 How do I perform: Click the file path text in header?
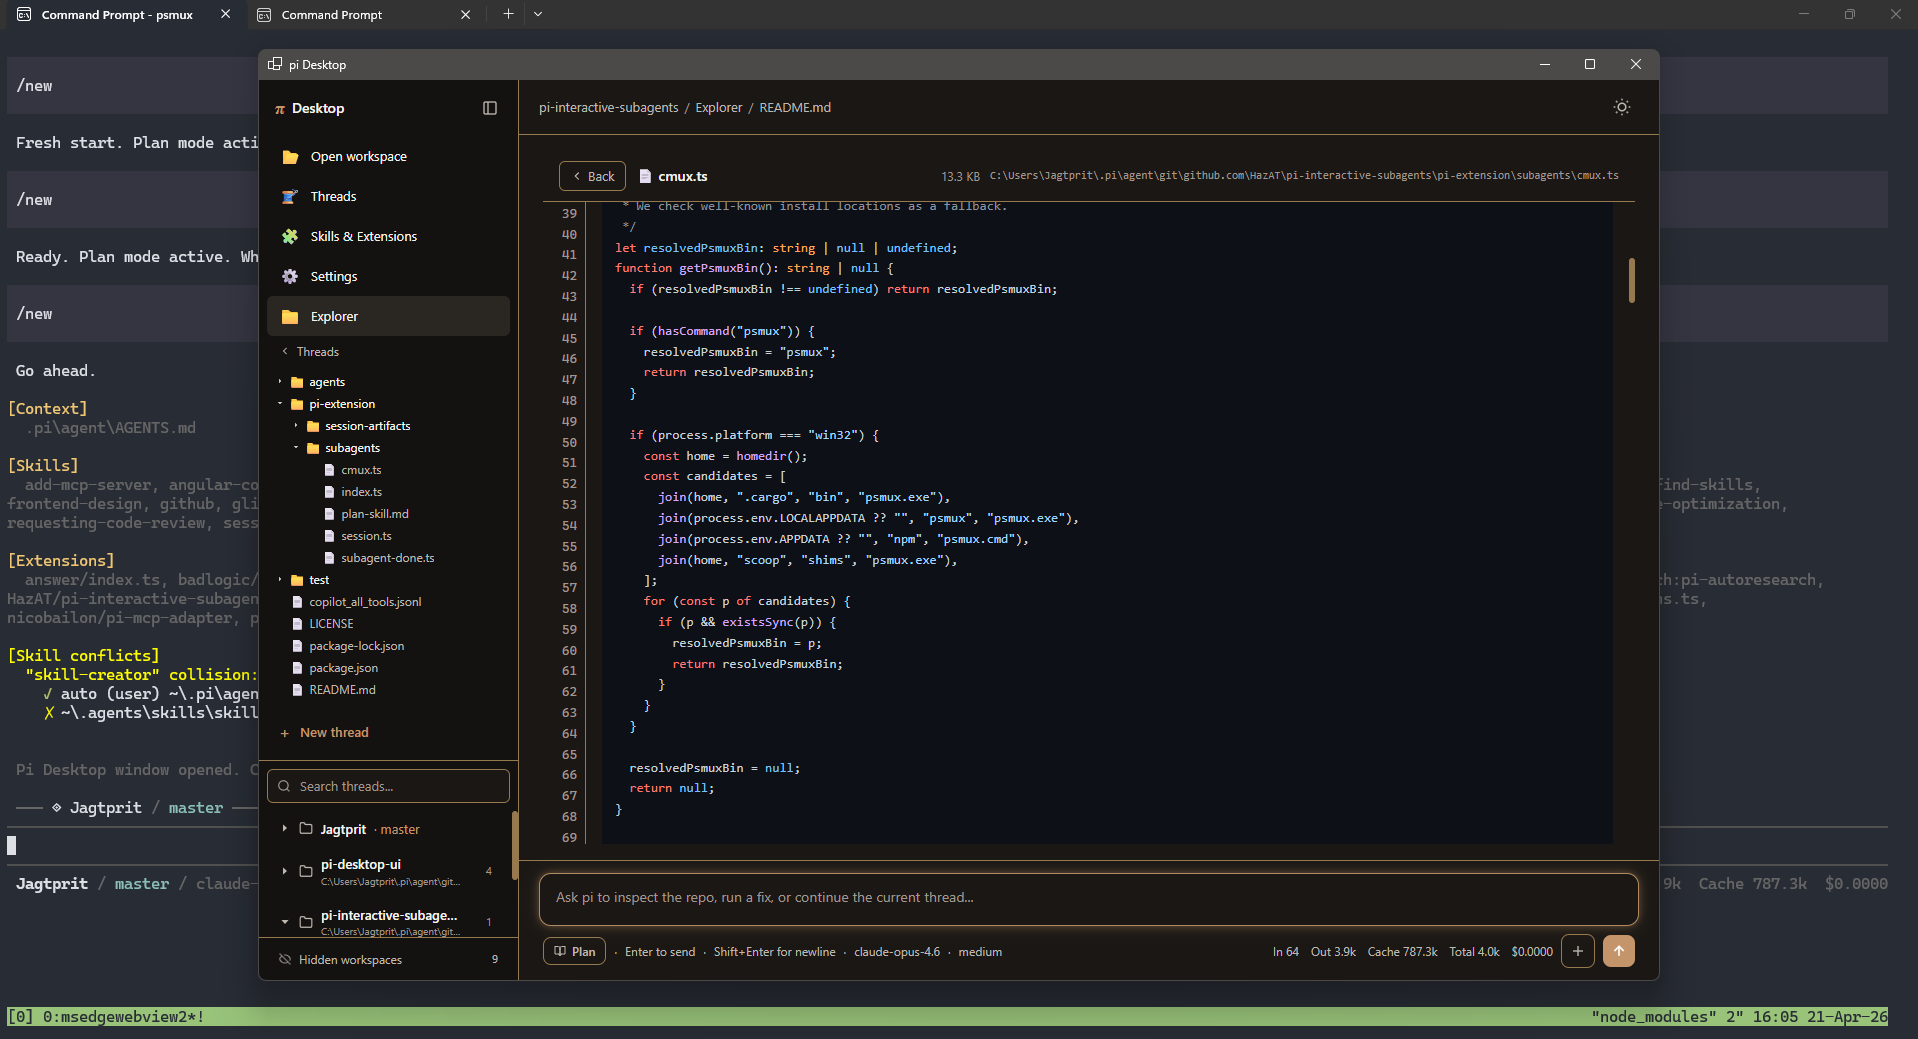coord(1304,176)
